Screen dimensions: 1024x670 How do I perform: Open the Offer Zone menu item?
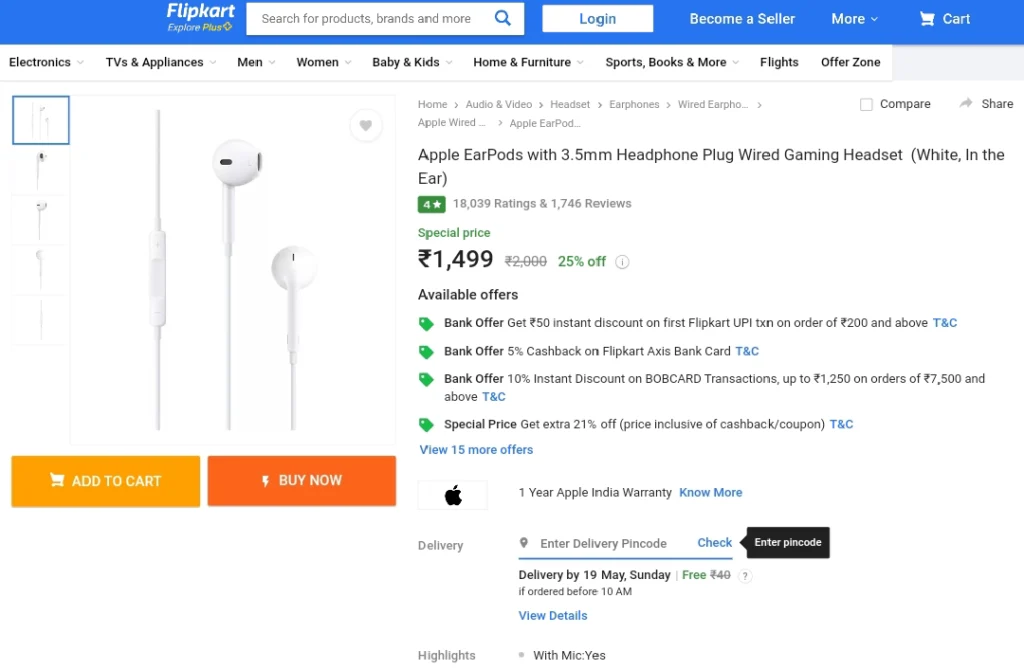[x=850, y=62]
